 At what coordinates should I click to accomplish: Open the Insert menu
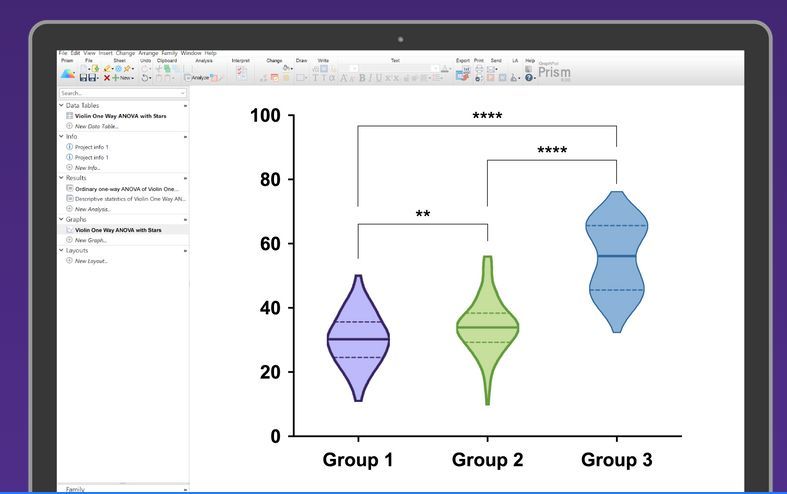[105, 53]
